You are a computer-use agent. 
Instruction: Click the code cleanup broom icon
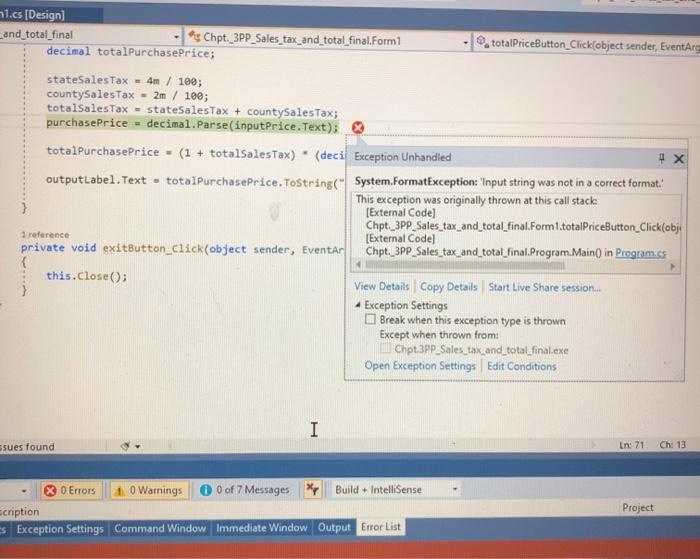click(125, 446)
